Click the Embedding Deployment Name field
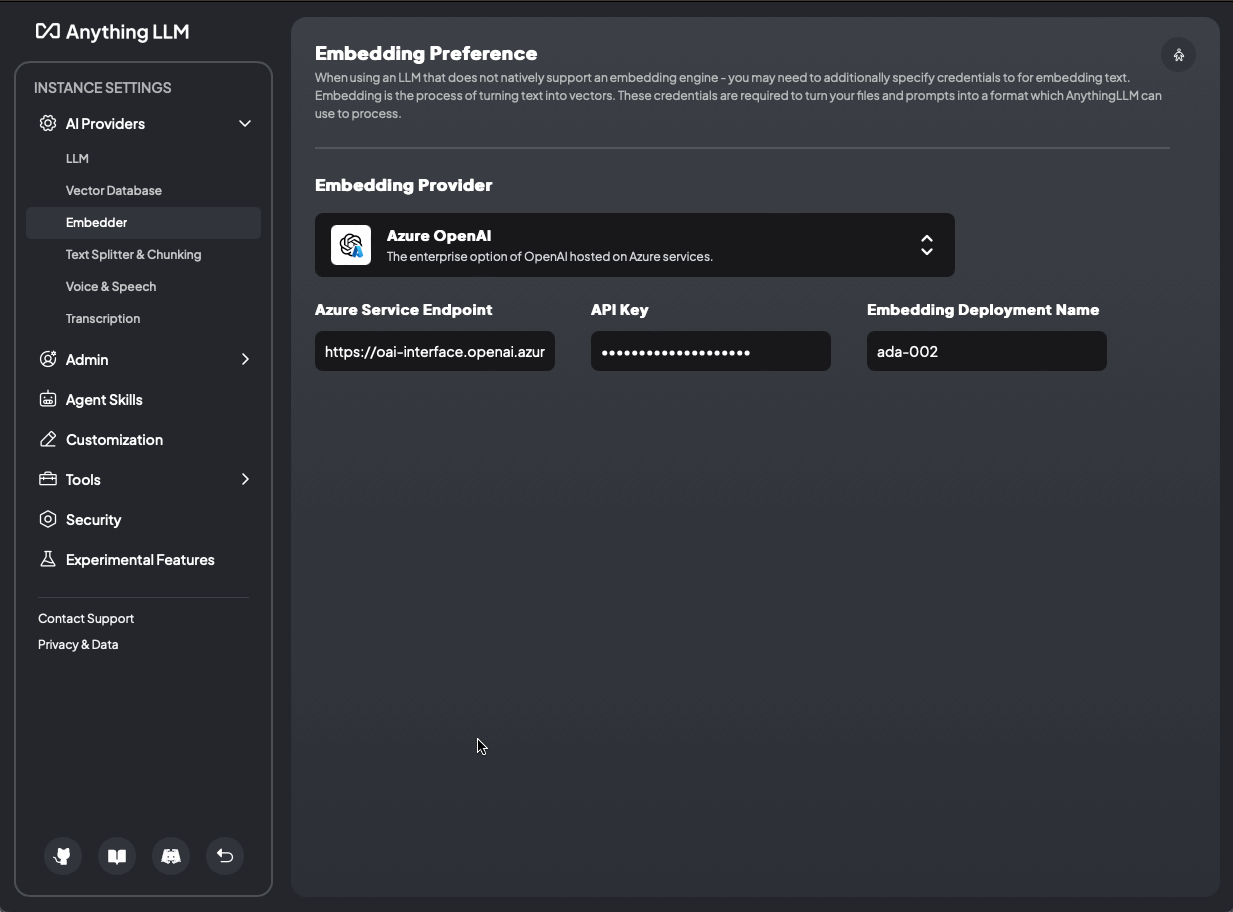The image size is (1233, 912). pyautogui.click(x=987, y=351)
